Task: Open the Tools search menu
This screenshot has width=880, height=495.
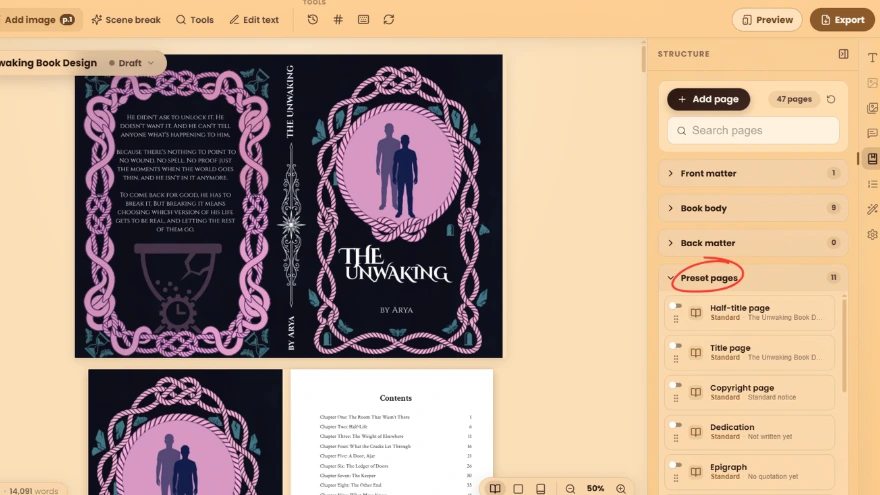Action: click(x=195, y=20)
